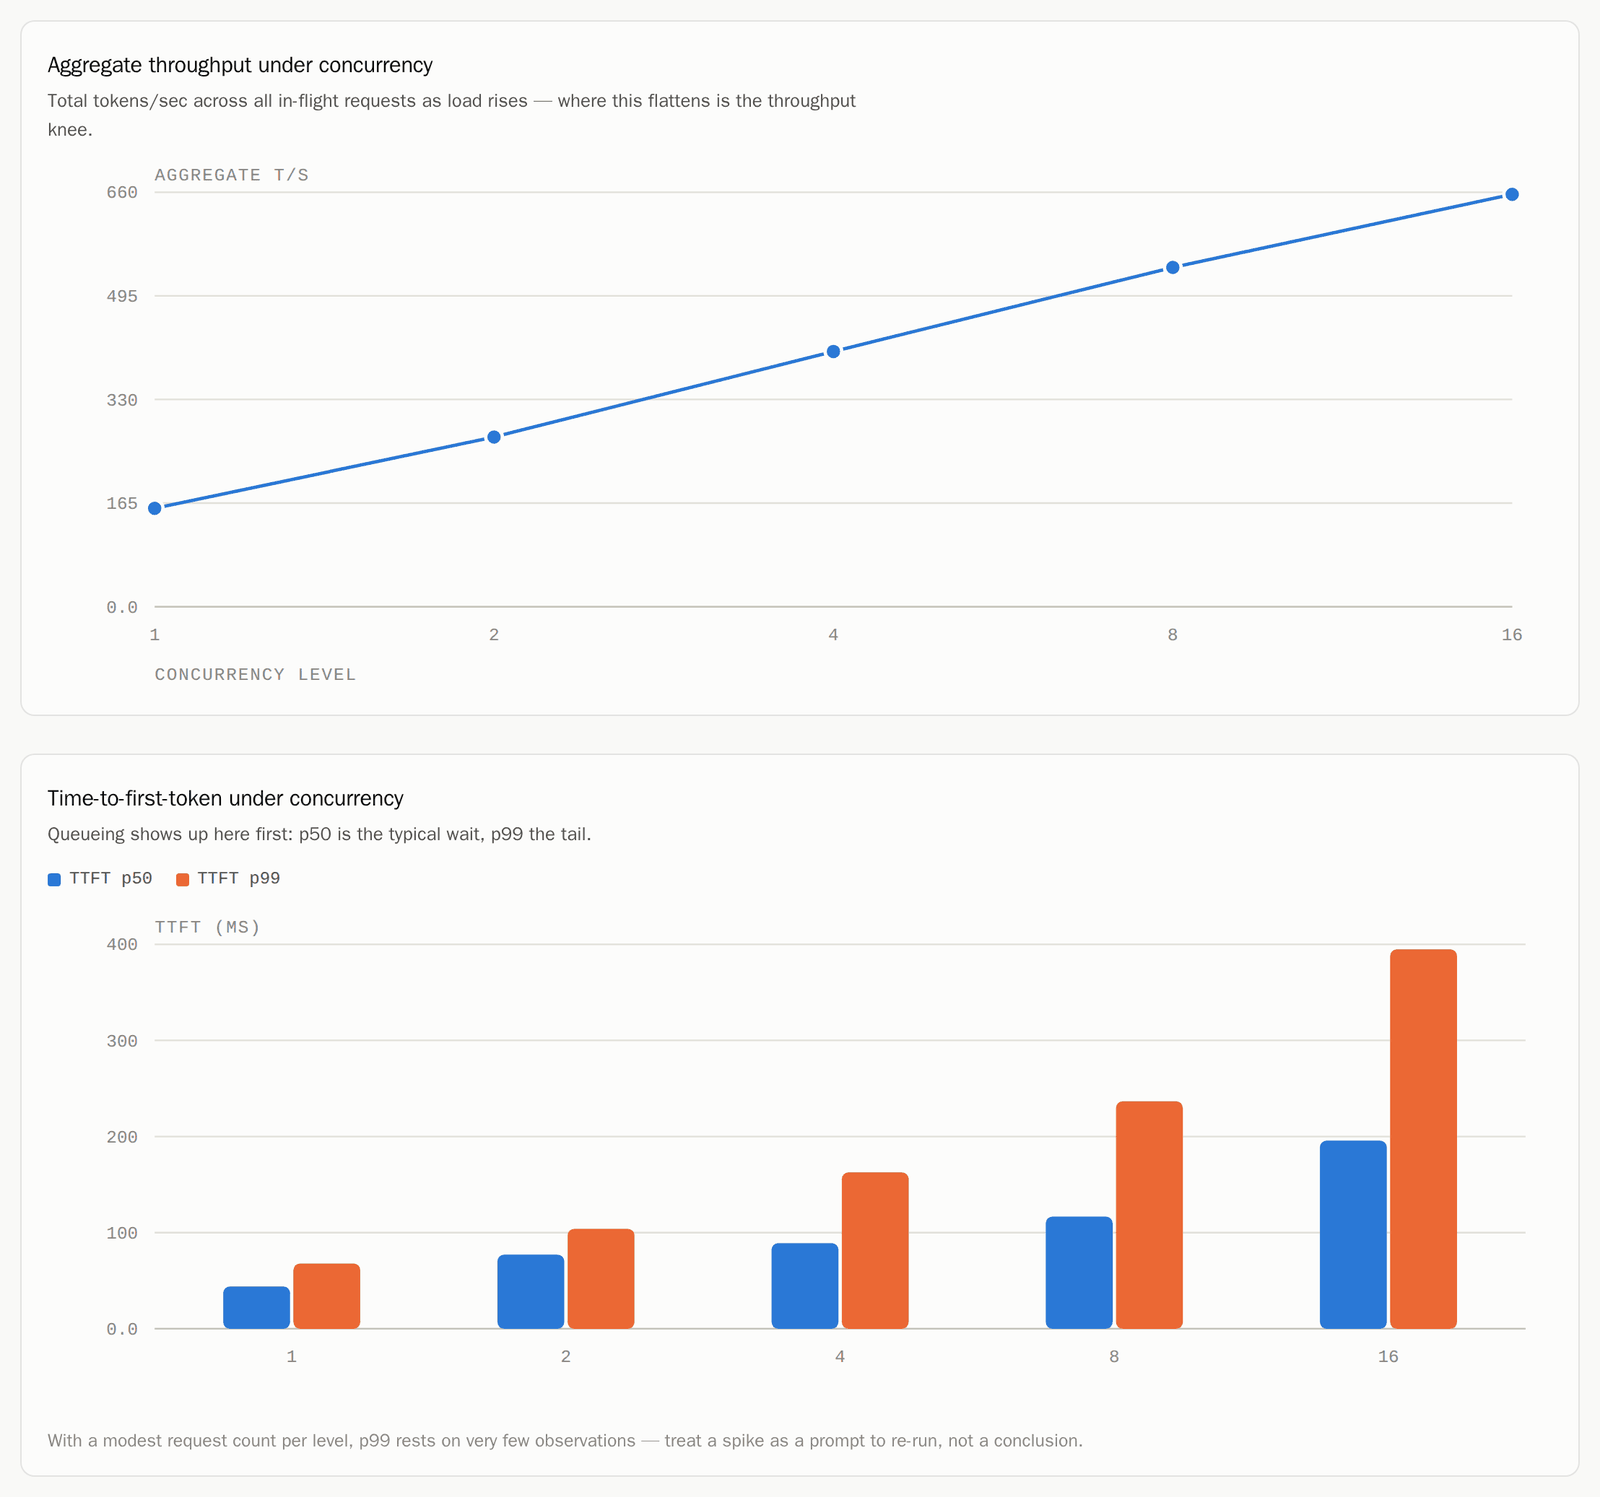Viewport: 1600px width, 1497px height.
Task: Select the blue p50 bar at concurrency 8
Action: click(x=1079, y=1273)
